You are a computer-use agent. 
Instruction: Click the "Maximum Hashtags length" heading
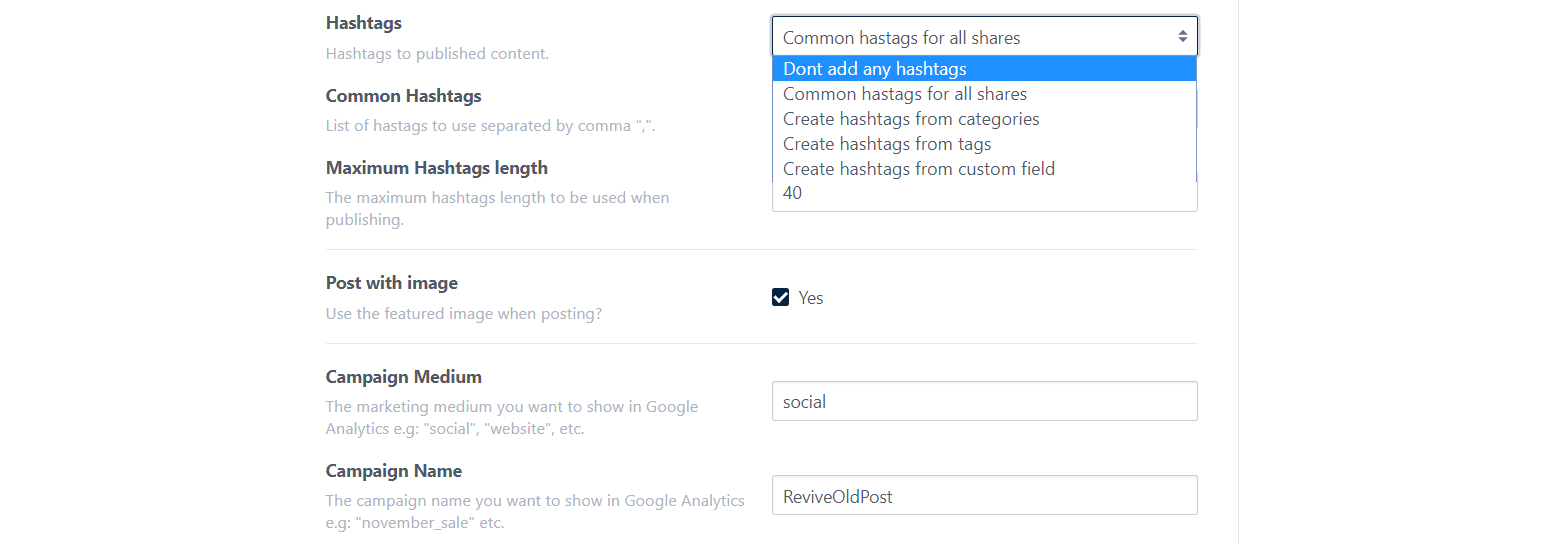[437, 168]
